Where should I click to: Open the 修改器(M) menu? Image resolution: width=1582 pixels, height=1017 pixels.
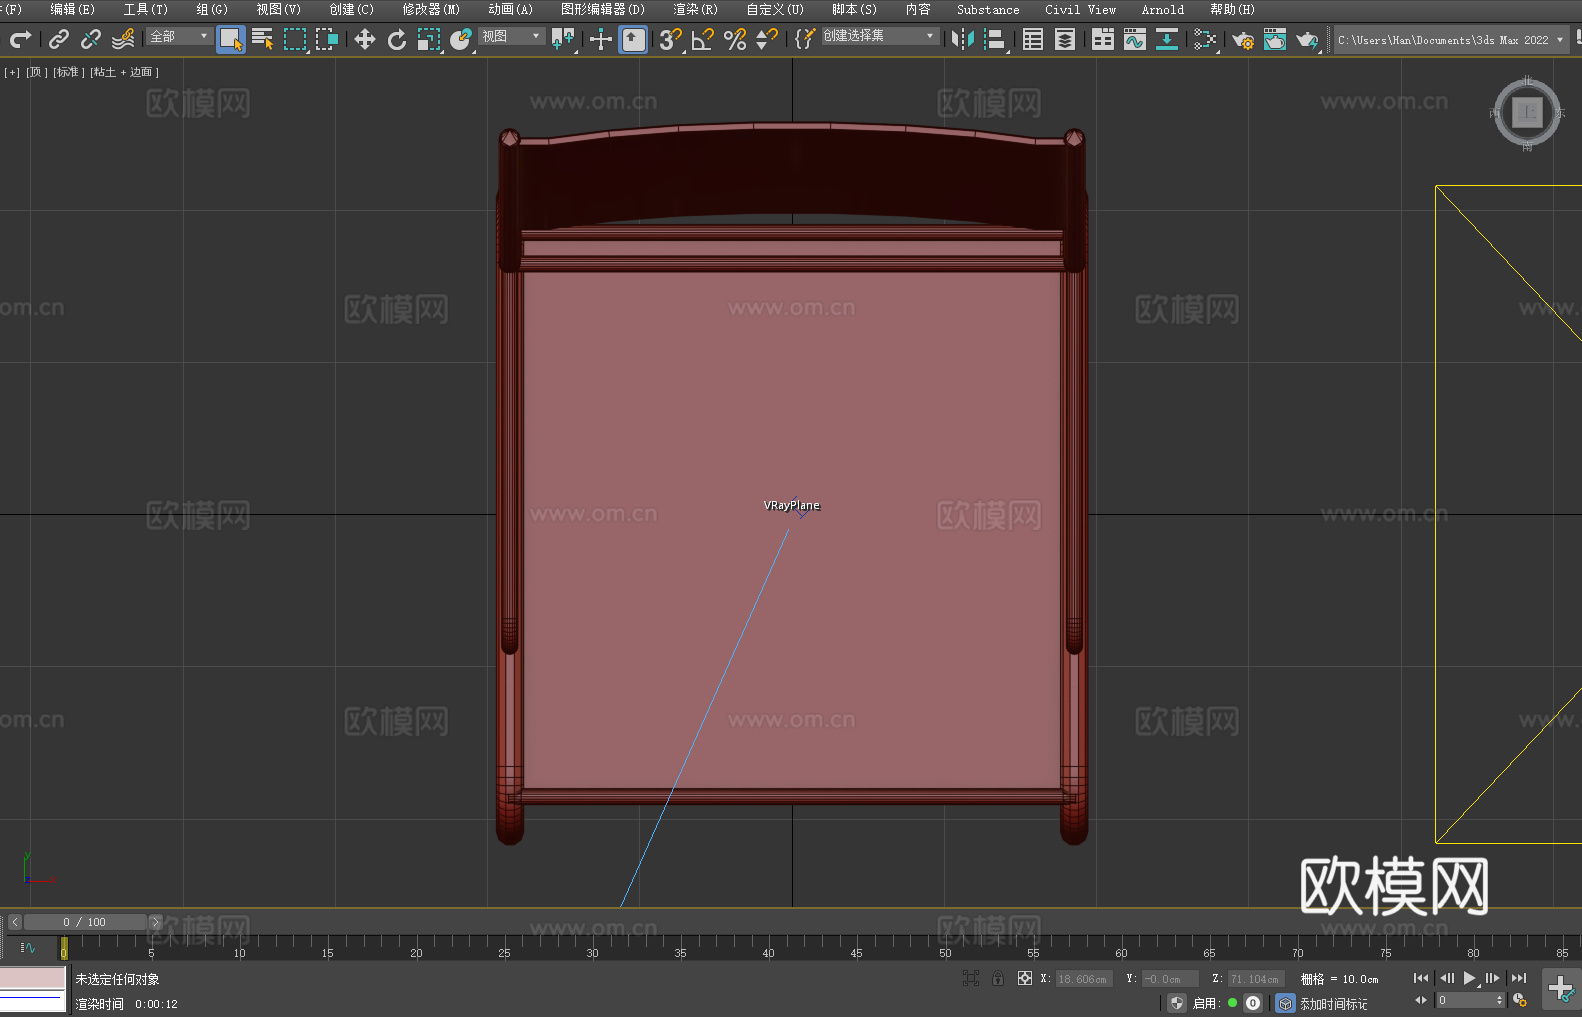point(431,9)
